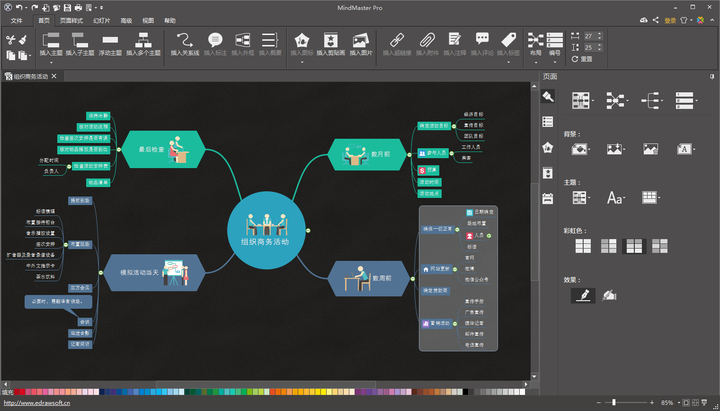Insert clip art (插入剪贴画)
The width and height of the screenshot is (720, 411).
(331, 45)
